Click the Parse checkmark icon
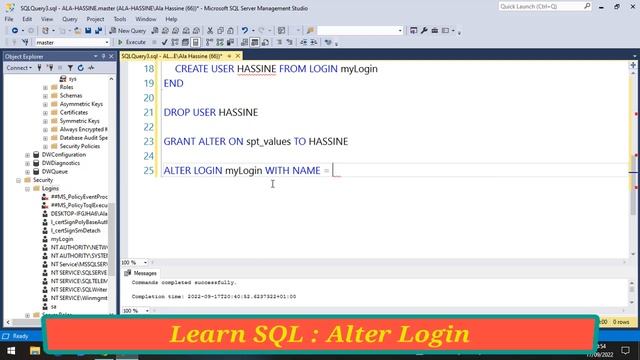The width and height of the screenshot is (640, 360). [x=164, y=42]
